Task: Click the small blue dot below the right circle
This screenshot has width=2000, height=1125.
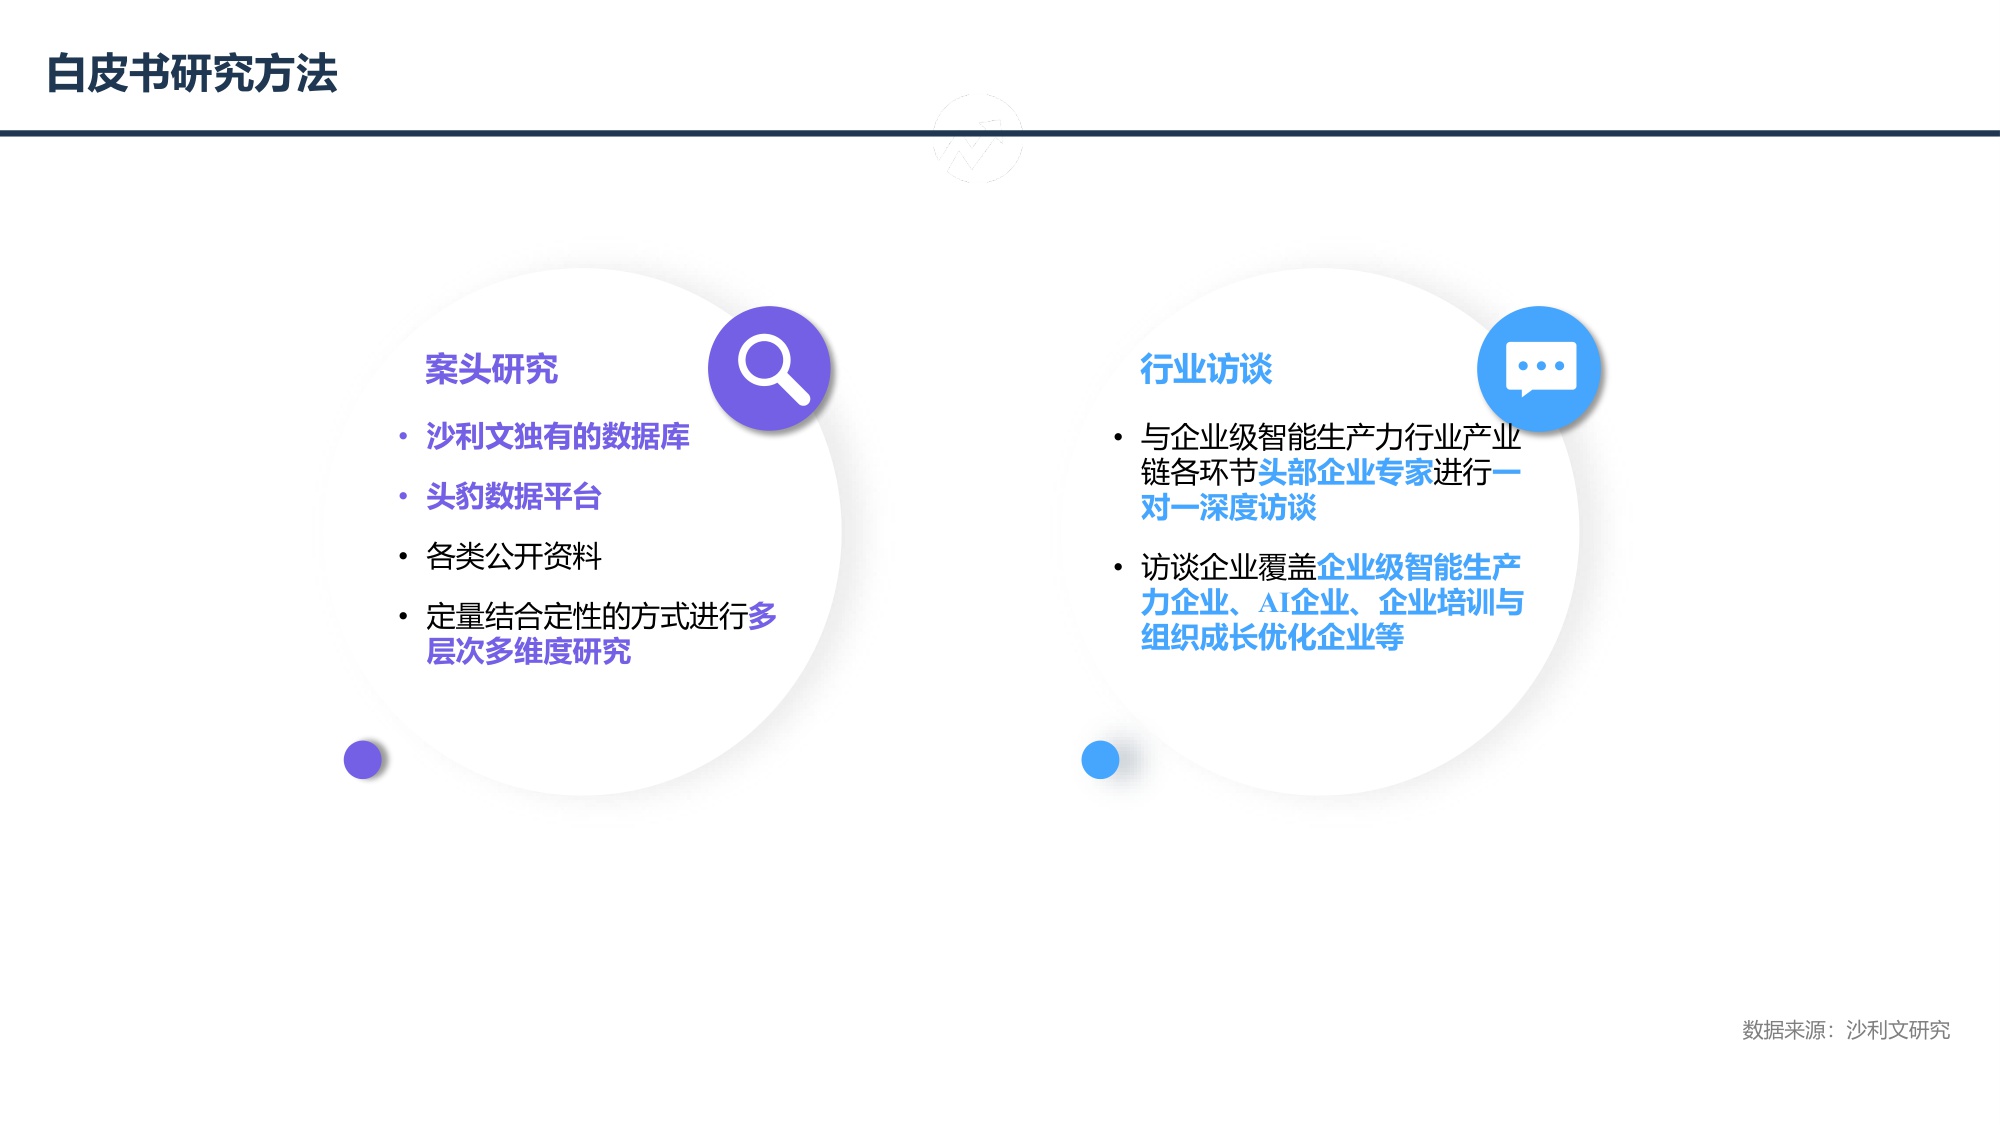Action: click(1098, 761)
